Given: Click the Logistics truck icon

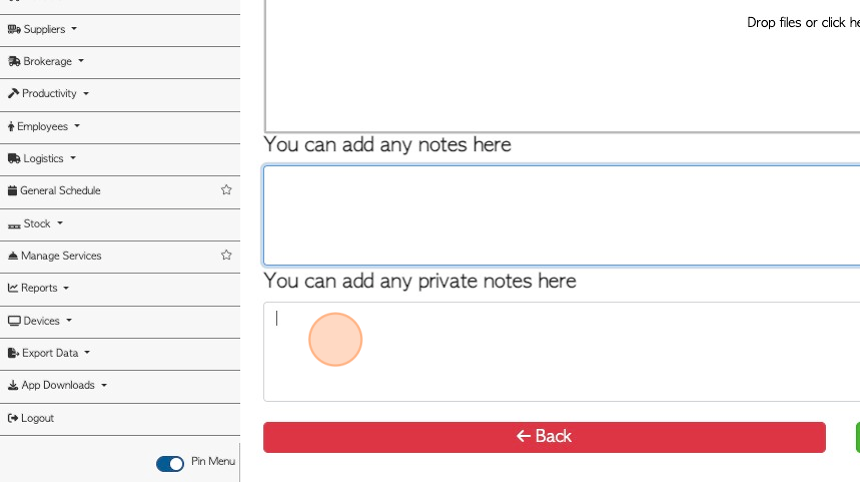Looking at the screenshot, I should (x=14, y=158).
